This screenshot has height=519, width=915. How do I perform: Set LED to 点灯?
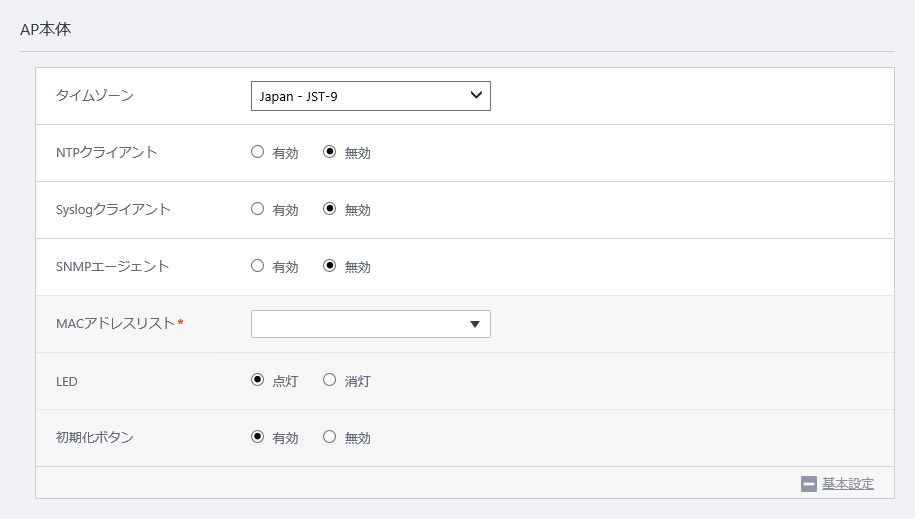[x=257, y=380]
